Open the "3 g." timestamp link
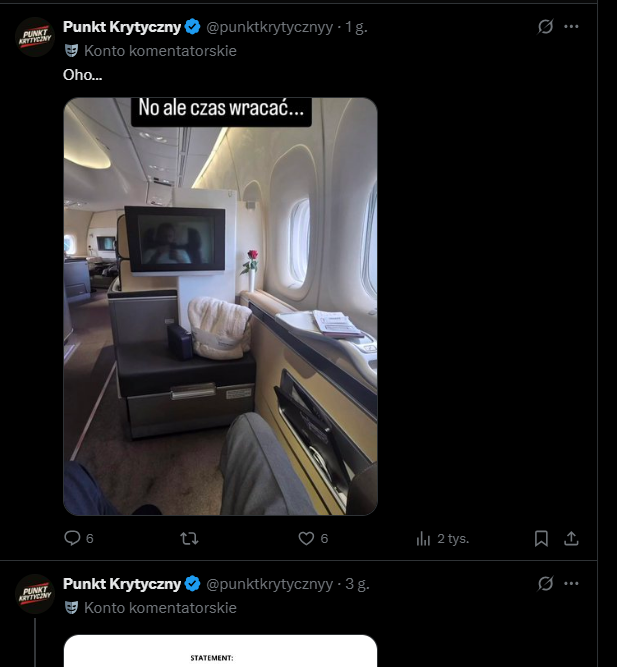 (356, 583)
